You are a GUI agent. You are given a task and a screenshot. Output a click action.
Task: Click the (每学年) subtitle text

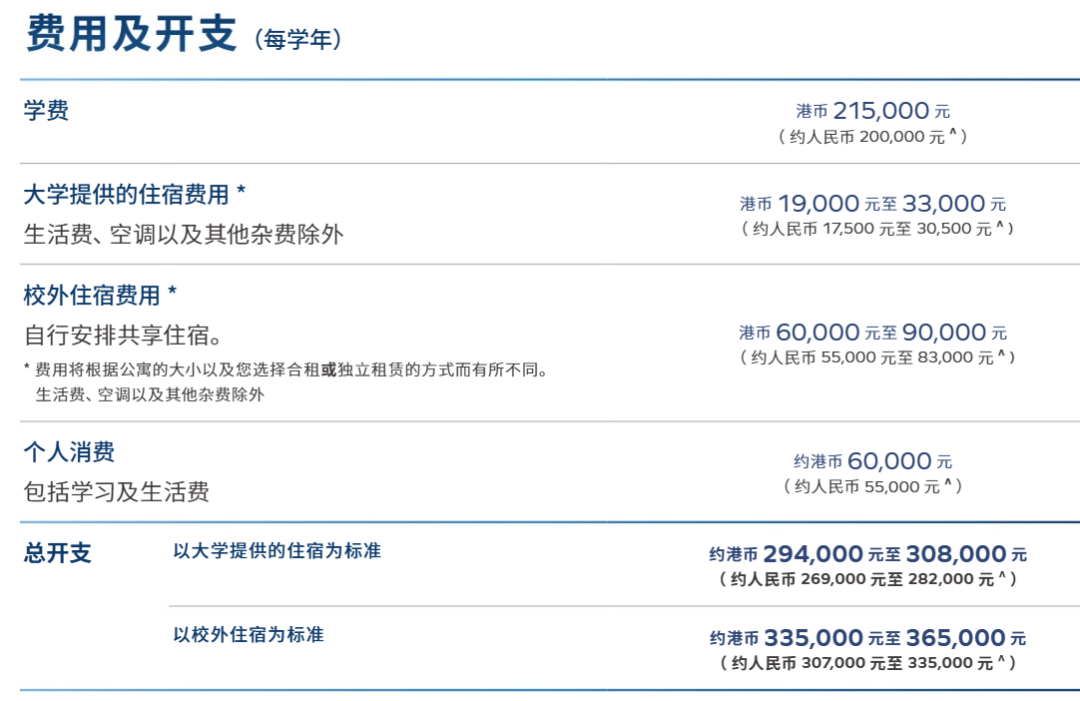tap(298, 40)
